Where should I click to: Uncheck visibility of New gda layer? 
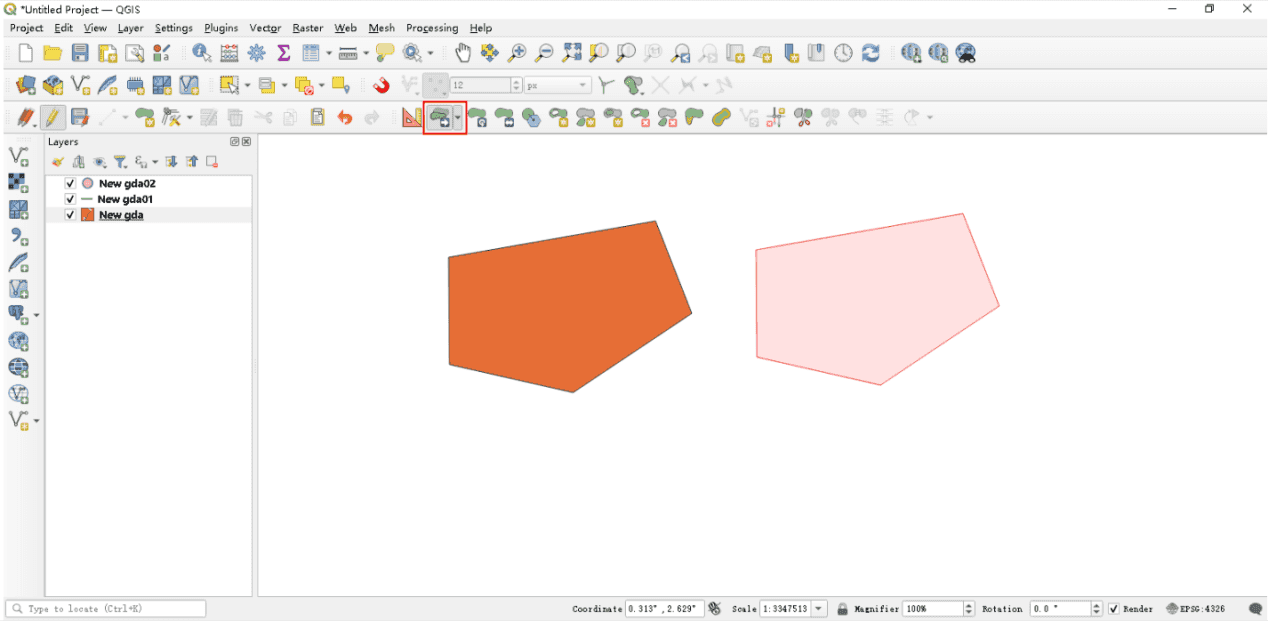pyautogui.click(x=70, y=215)
